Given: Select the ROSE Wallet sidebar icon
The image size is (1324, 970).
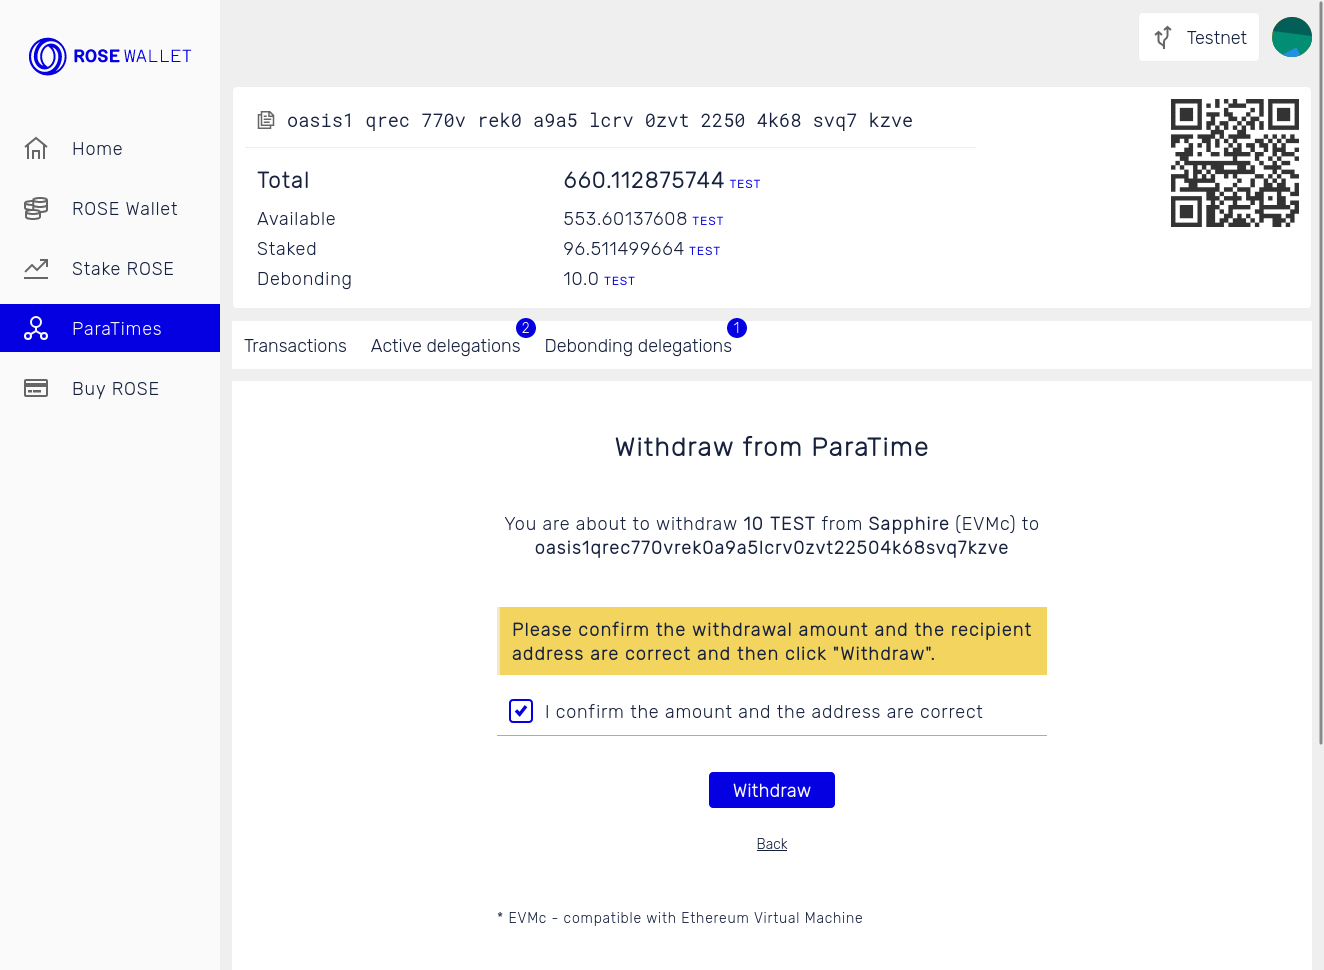Looking at the screenshot, I should [36, 208].
